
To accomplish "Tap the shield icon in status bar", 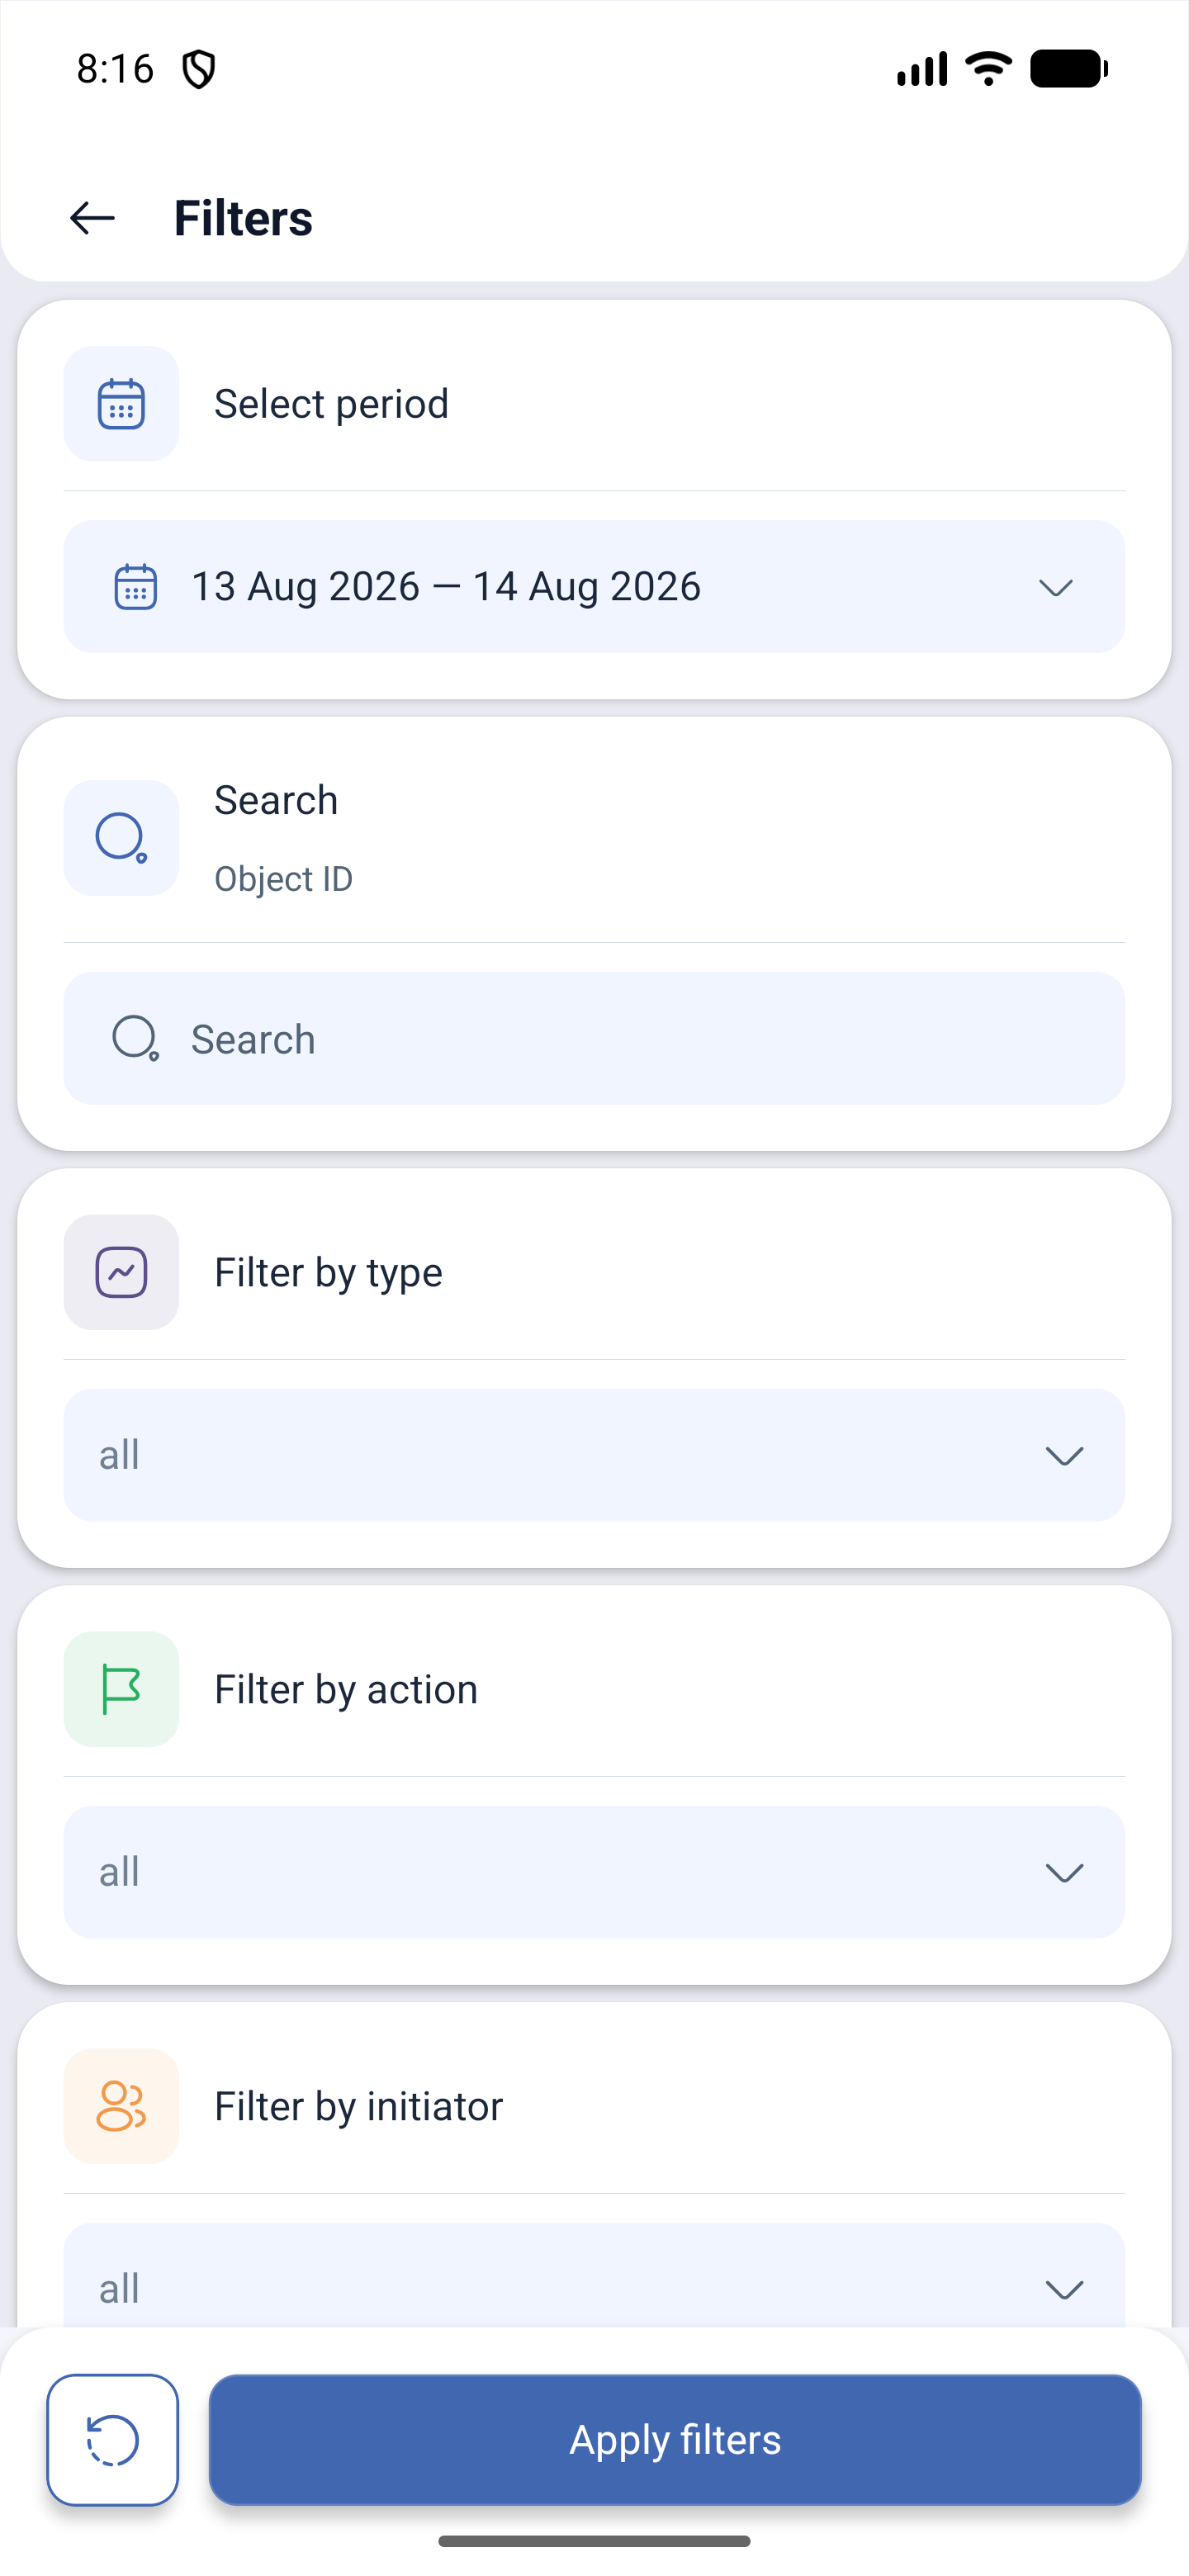I will pyautogui.click(x=199, y=69).
